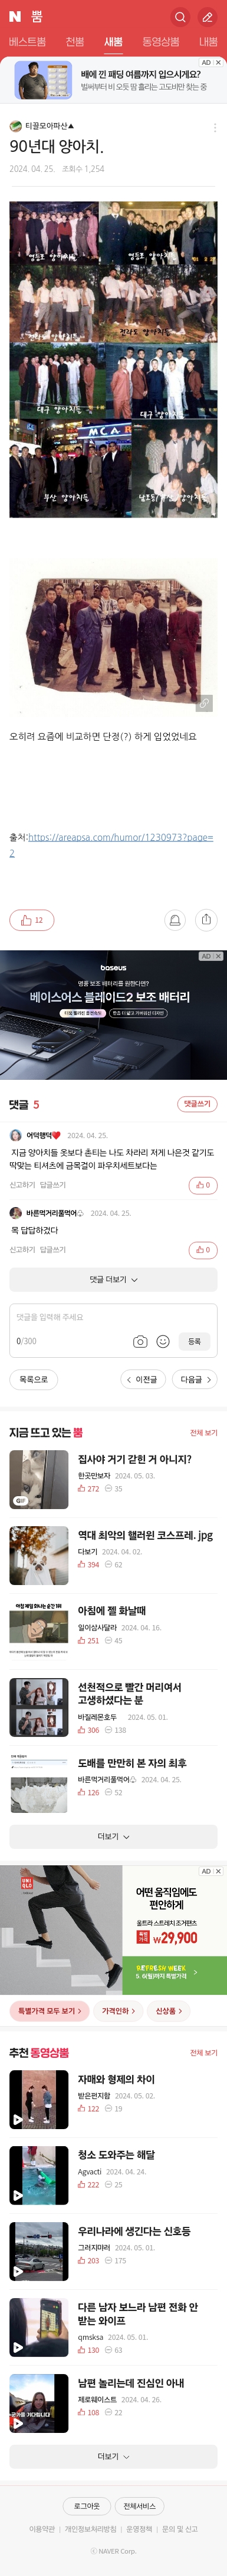Toggle like on 바른먹거리풀먹어's comment
Viewport: 227px width, 2576px height.
coord(203,1250)
